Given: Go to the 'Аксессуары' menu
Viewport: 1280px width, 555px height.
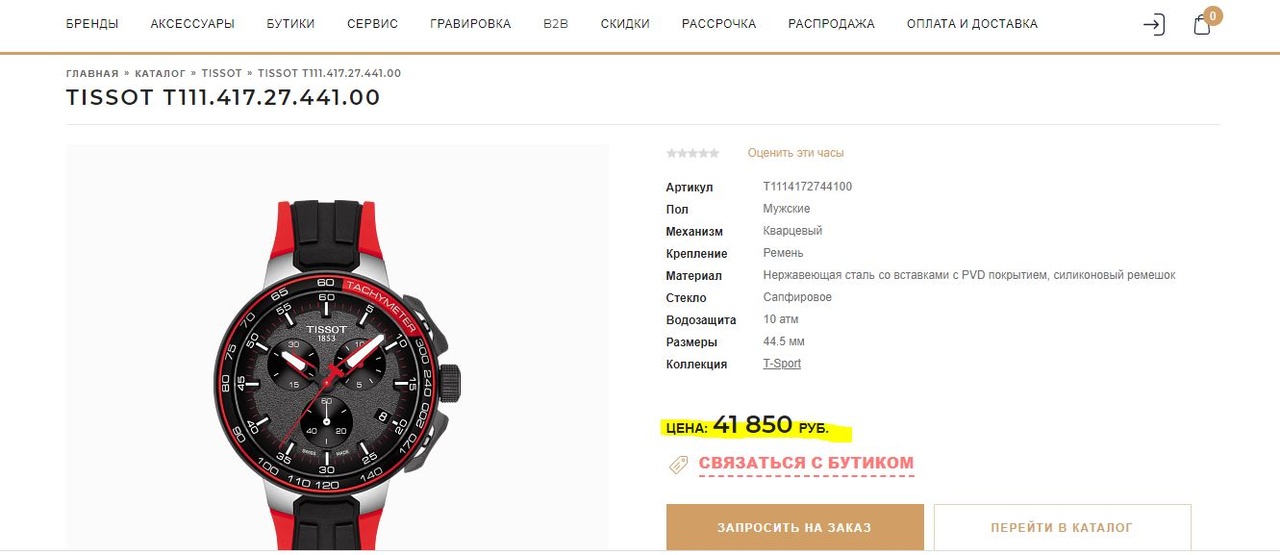Looking at the screenshot, I should [x=193, y=23].
